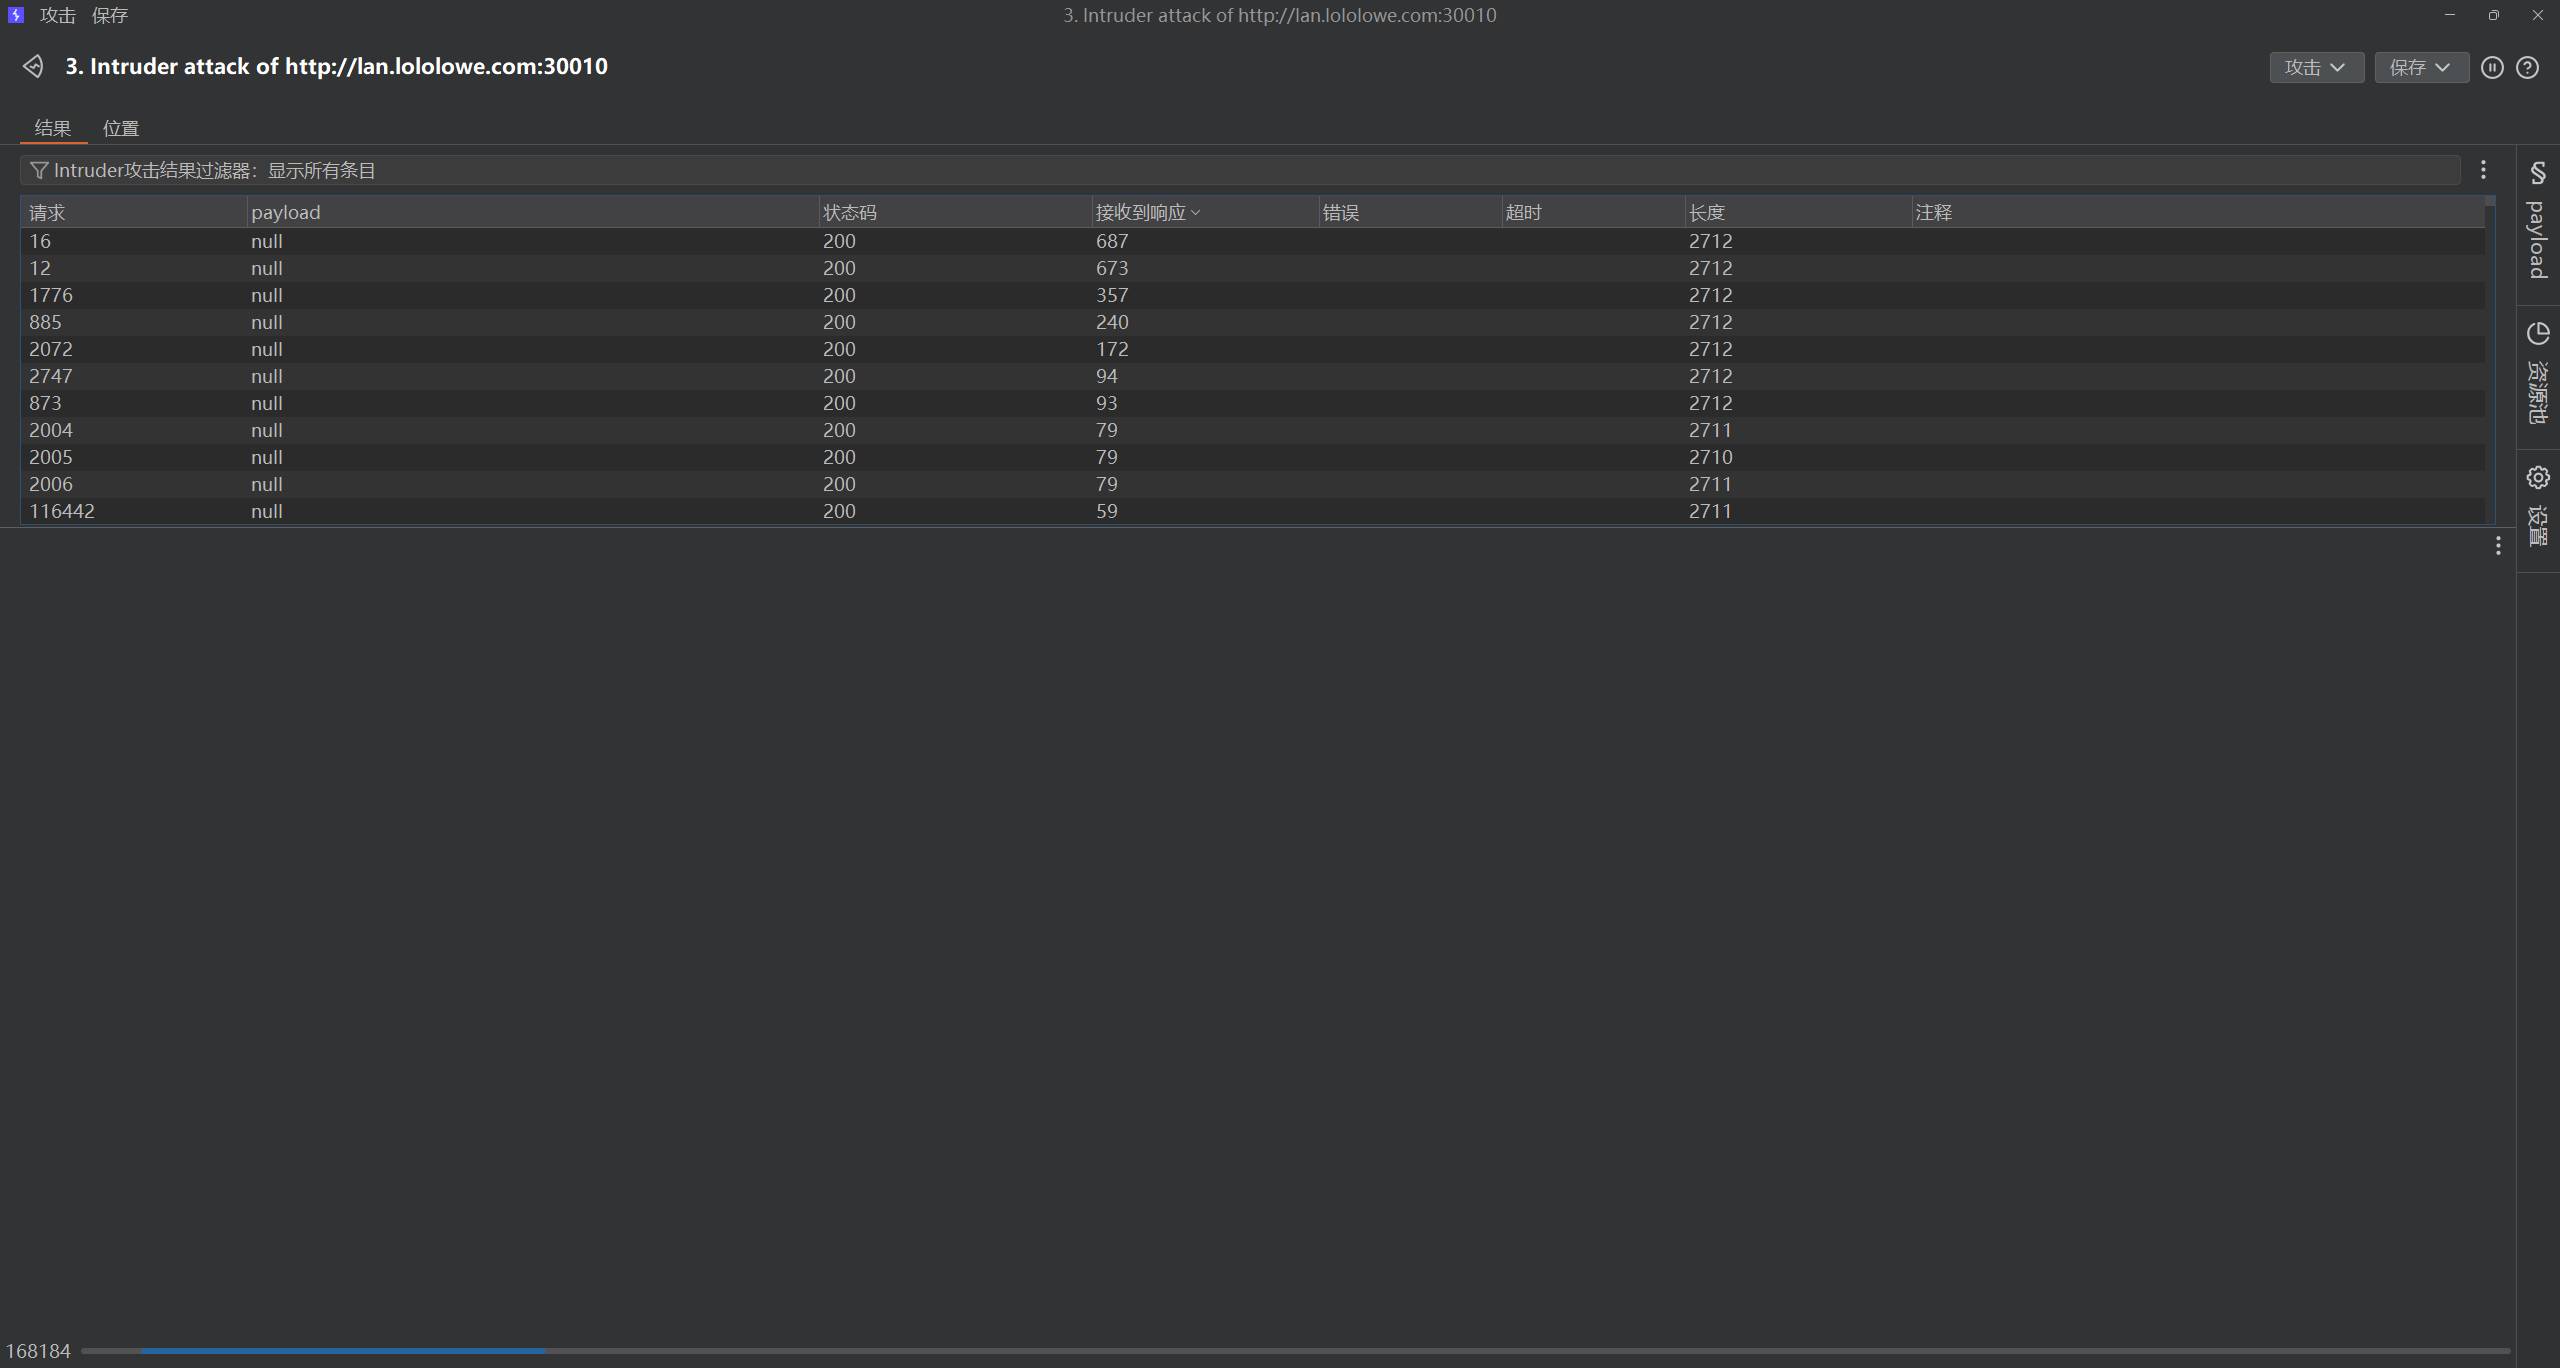The width and height of the screenshot is (2560, 1368).
Task: Open the 攻击 menu in title bar
Action: pos(57,15)
